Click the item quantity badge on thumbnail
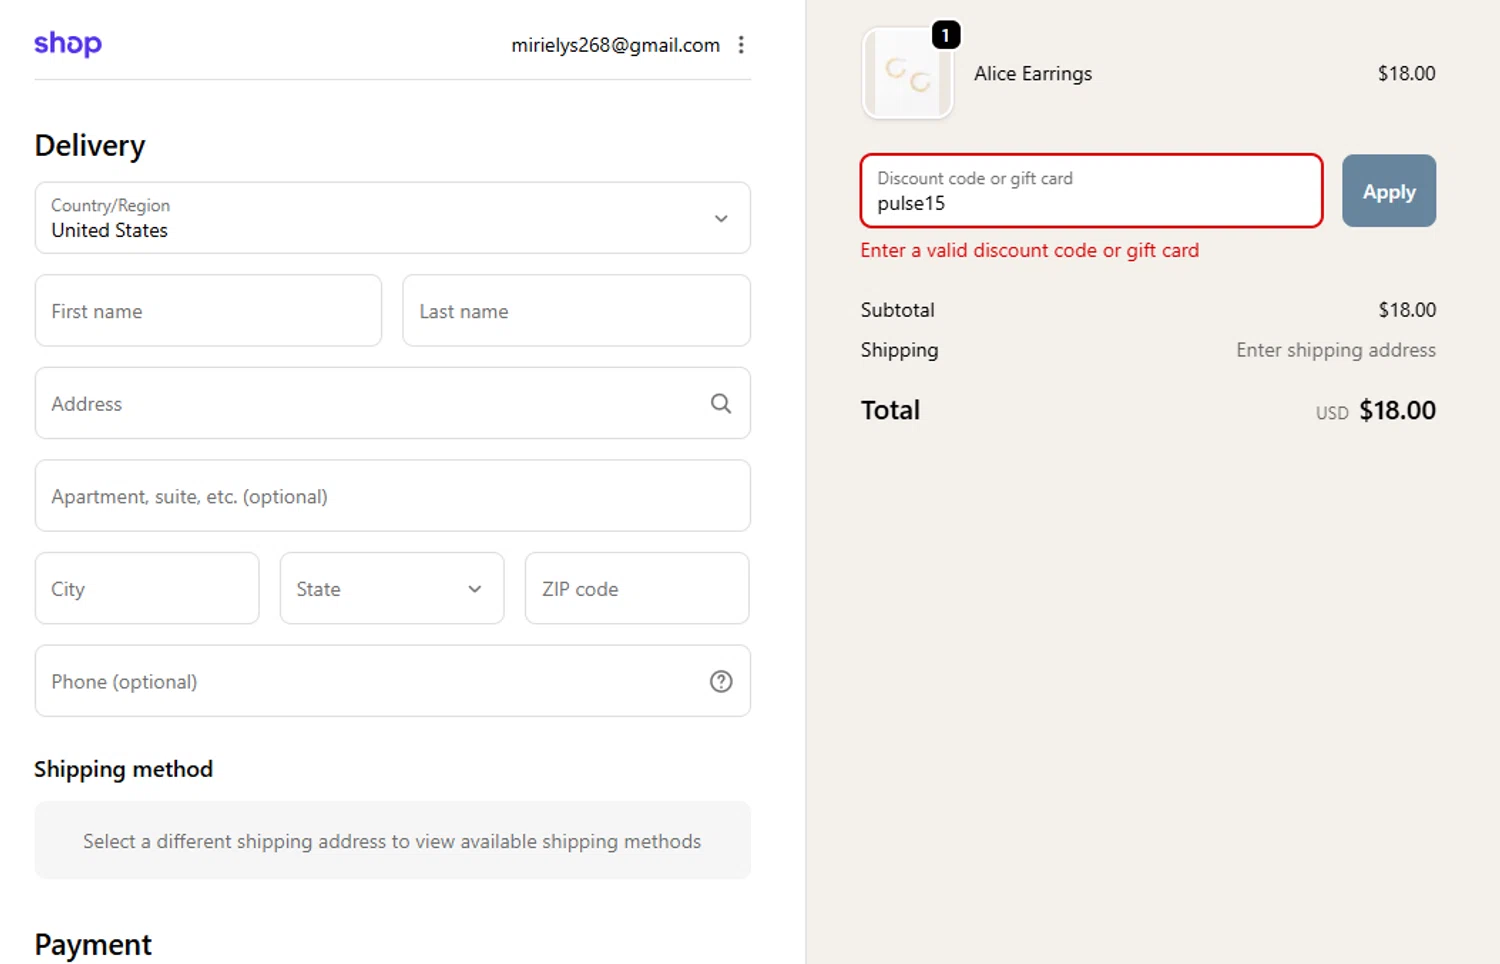The image size is (1500, 964). pos(946,35)
